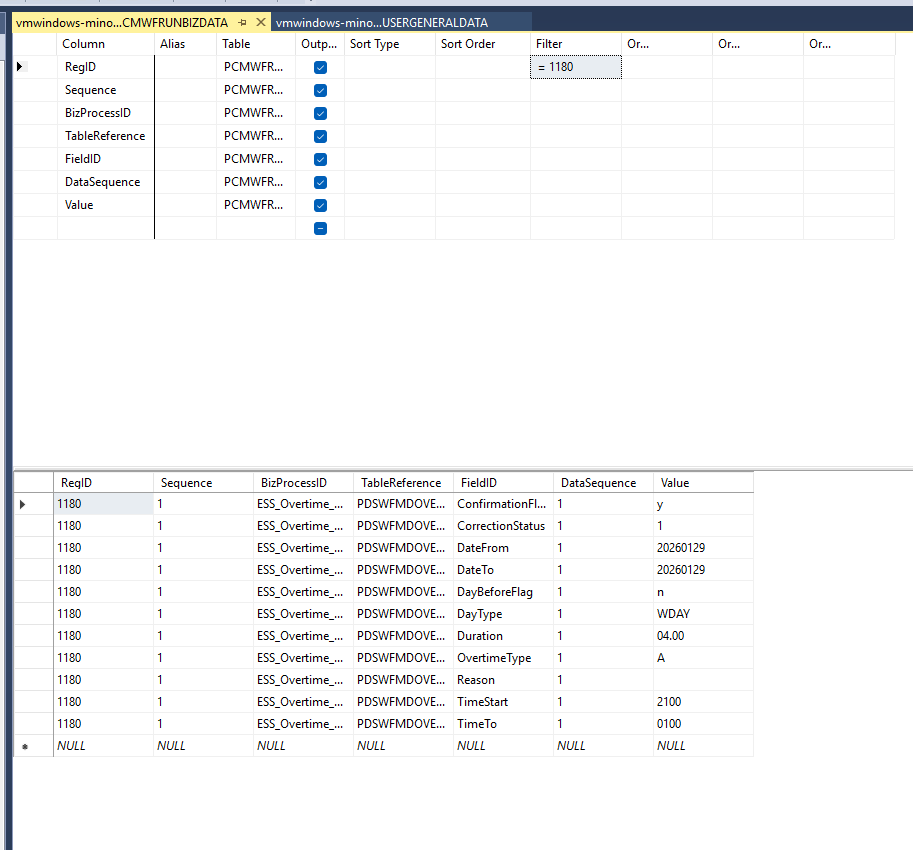
Task: Open Table cell for BizProcessID row
Action: coord(254,113)
